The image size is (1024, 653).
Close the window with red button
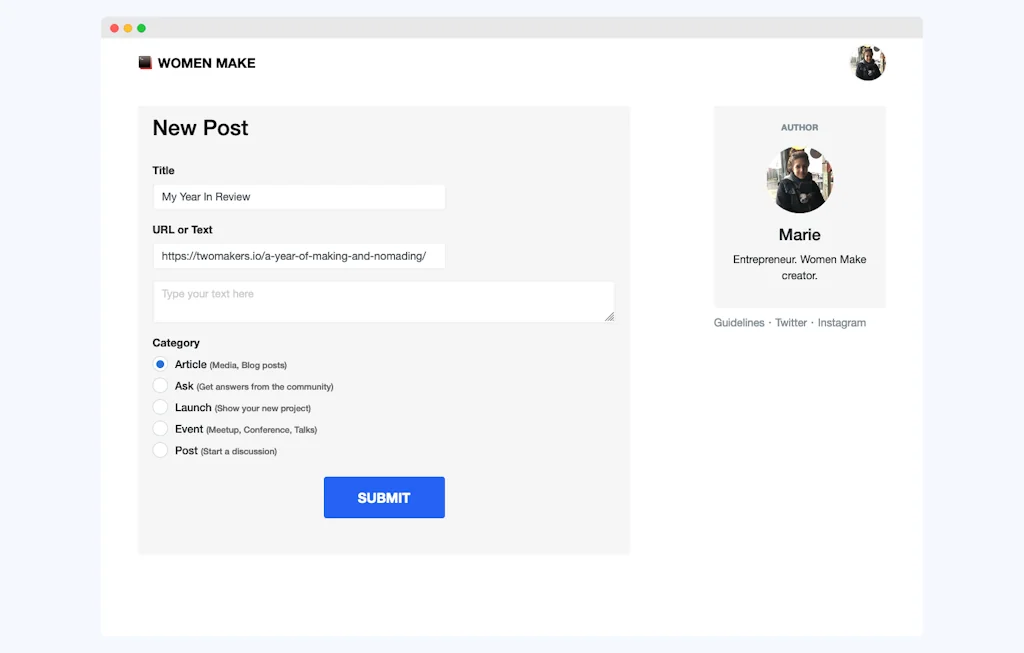coord(114,28)
